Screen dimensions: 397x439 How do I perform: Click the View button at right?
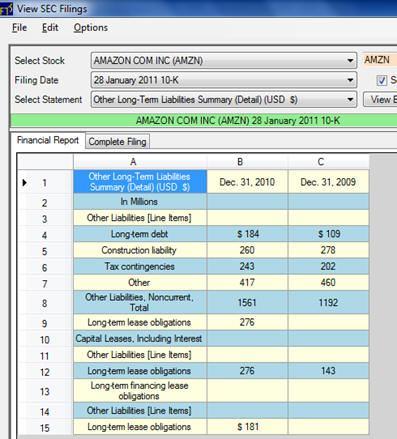coord(380,100)
